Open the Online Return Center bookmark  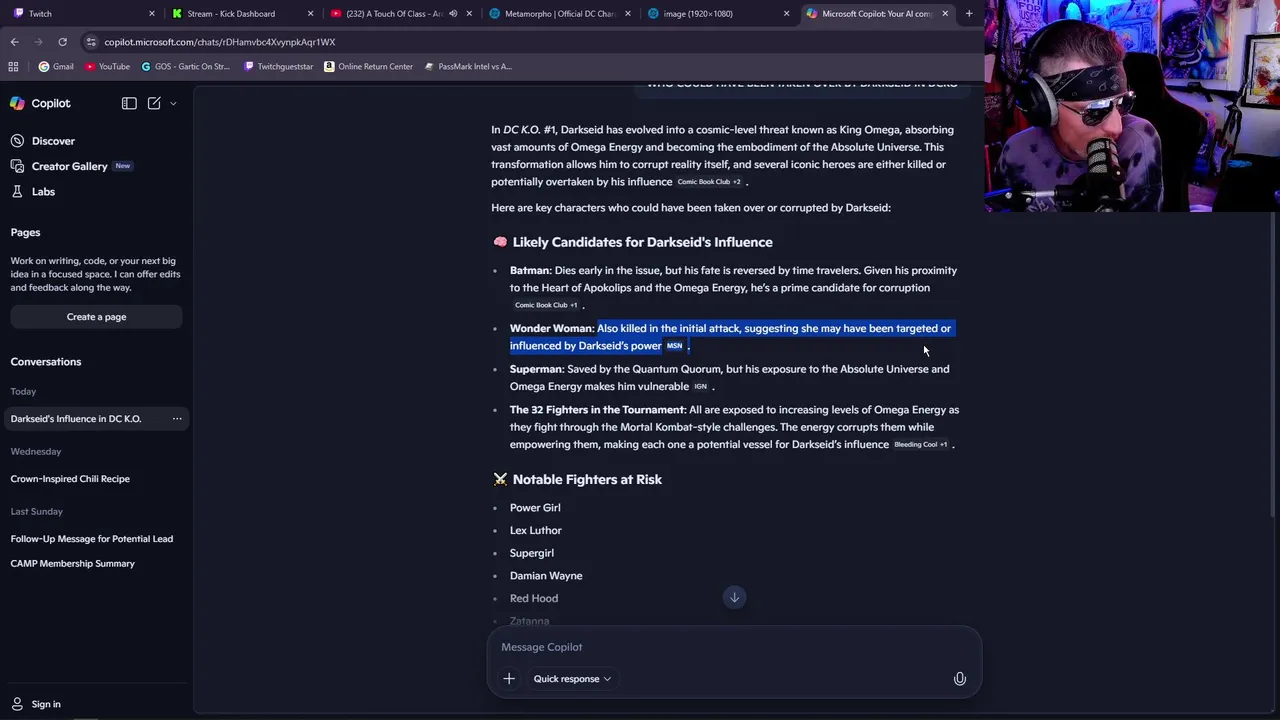click(368, 67)
